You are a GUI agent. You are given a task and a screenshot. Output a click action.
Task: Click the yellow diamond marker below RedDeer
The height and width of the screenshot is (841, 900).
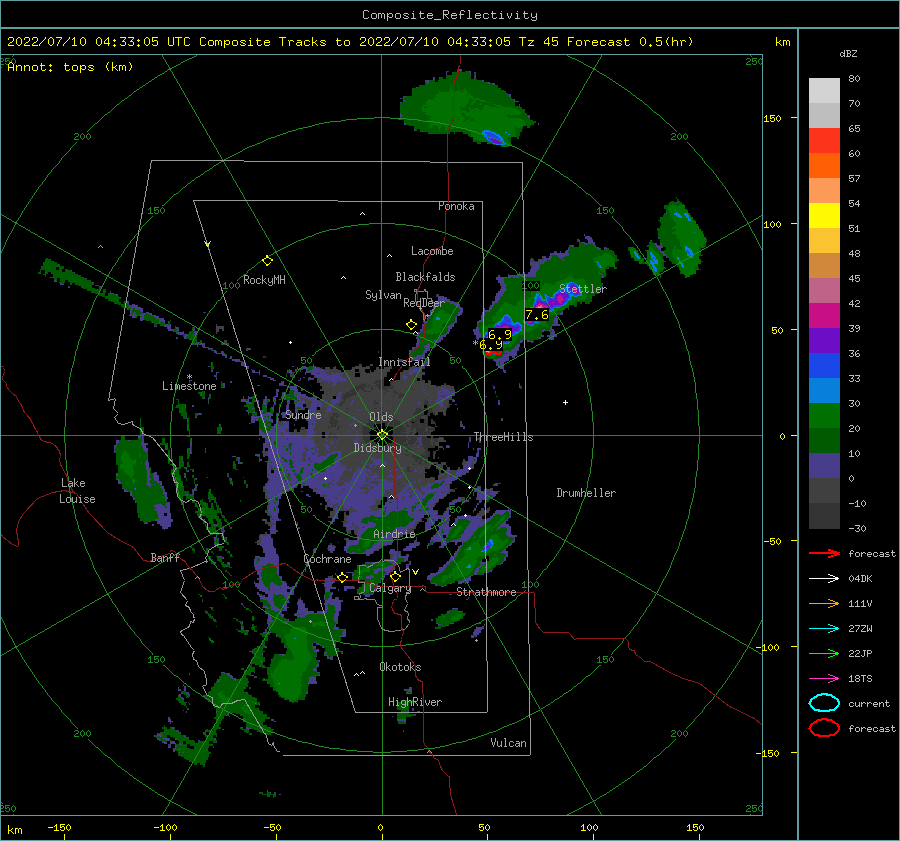[x=412, y=325]
